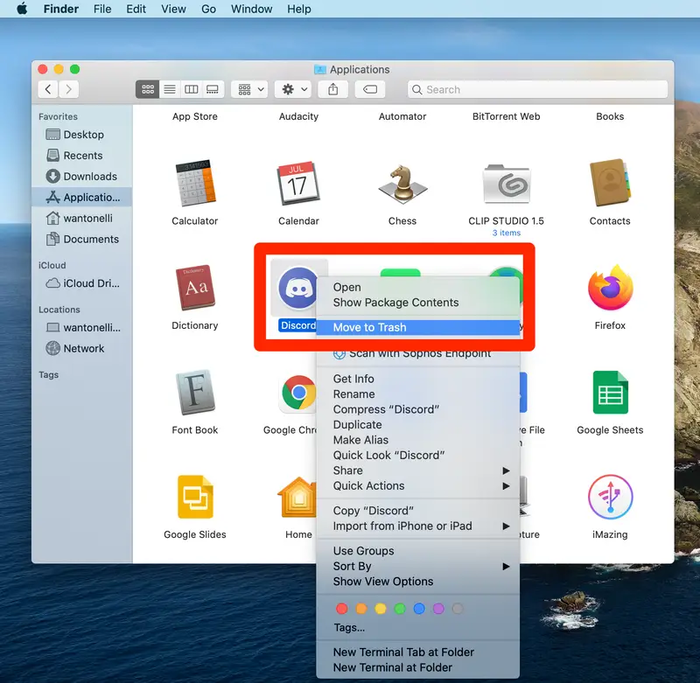
Task: Switch to gallery view
Action: click(x=212, y=89)
